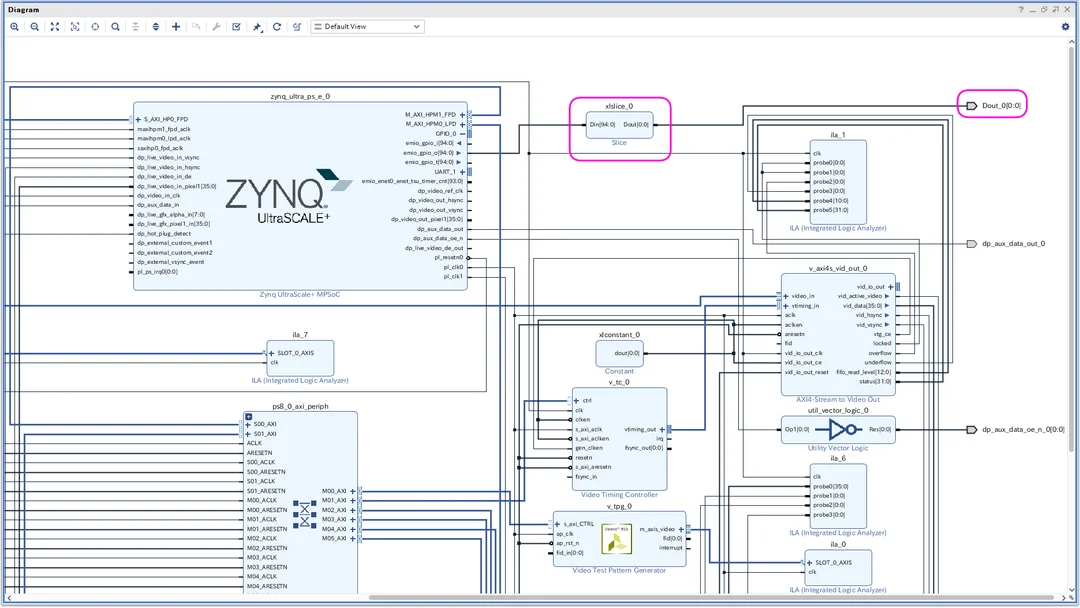Click the wrench Customize Block icon
Viewport: 1080px width, 608px height.
click(216, 27)
